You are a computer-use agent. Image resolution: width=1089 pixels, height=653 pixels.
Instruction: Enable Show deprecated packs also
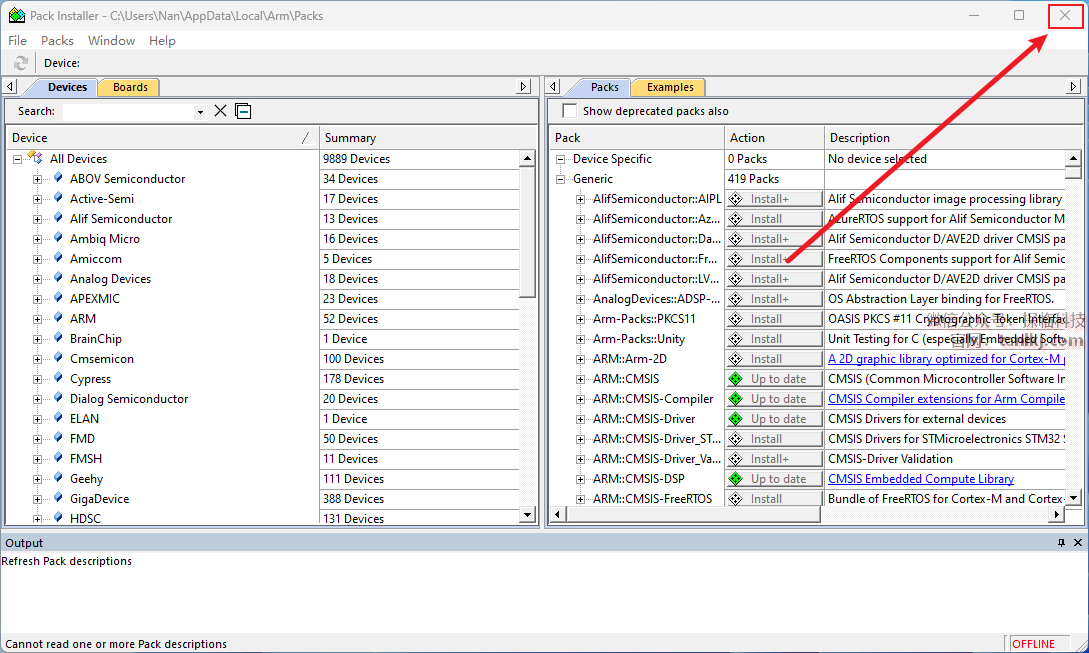(570, 111)
